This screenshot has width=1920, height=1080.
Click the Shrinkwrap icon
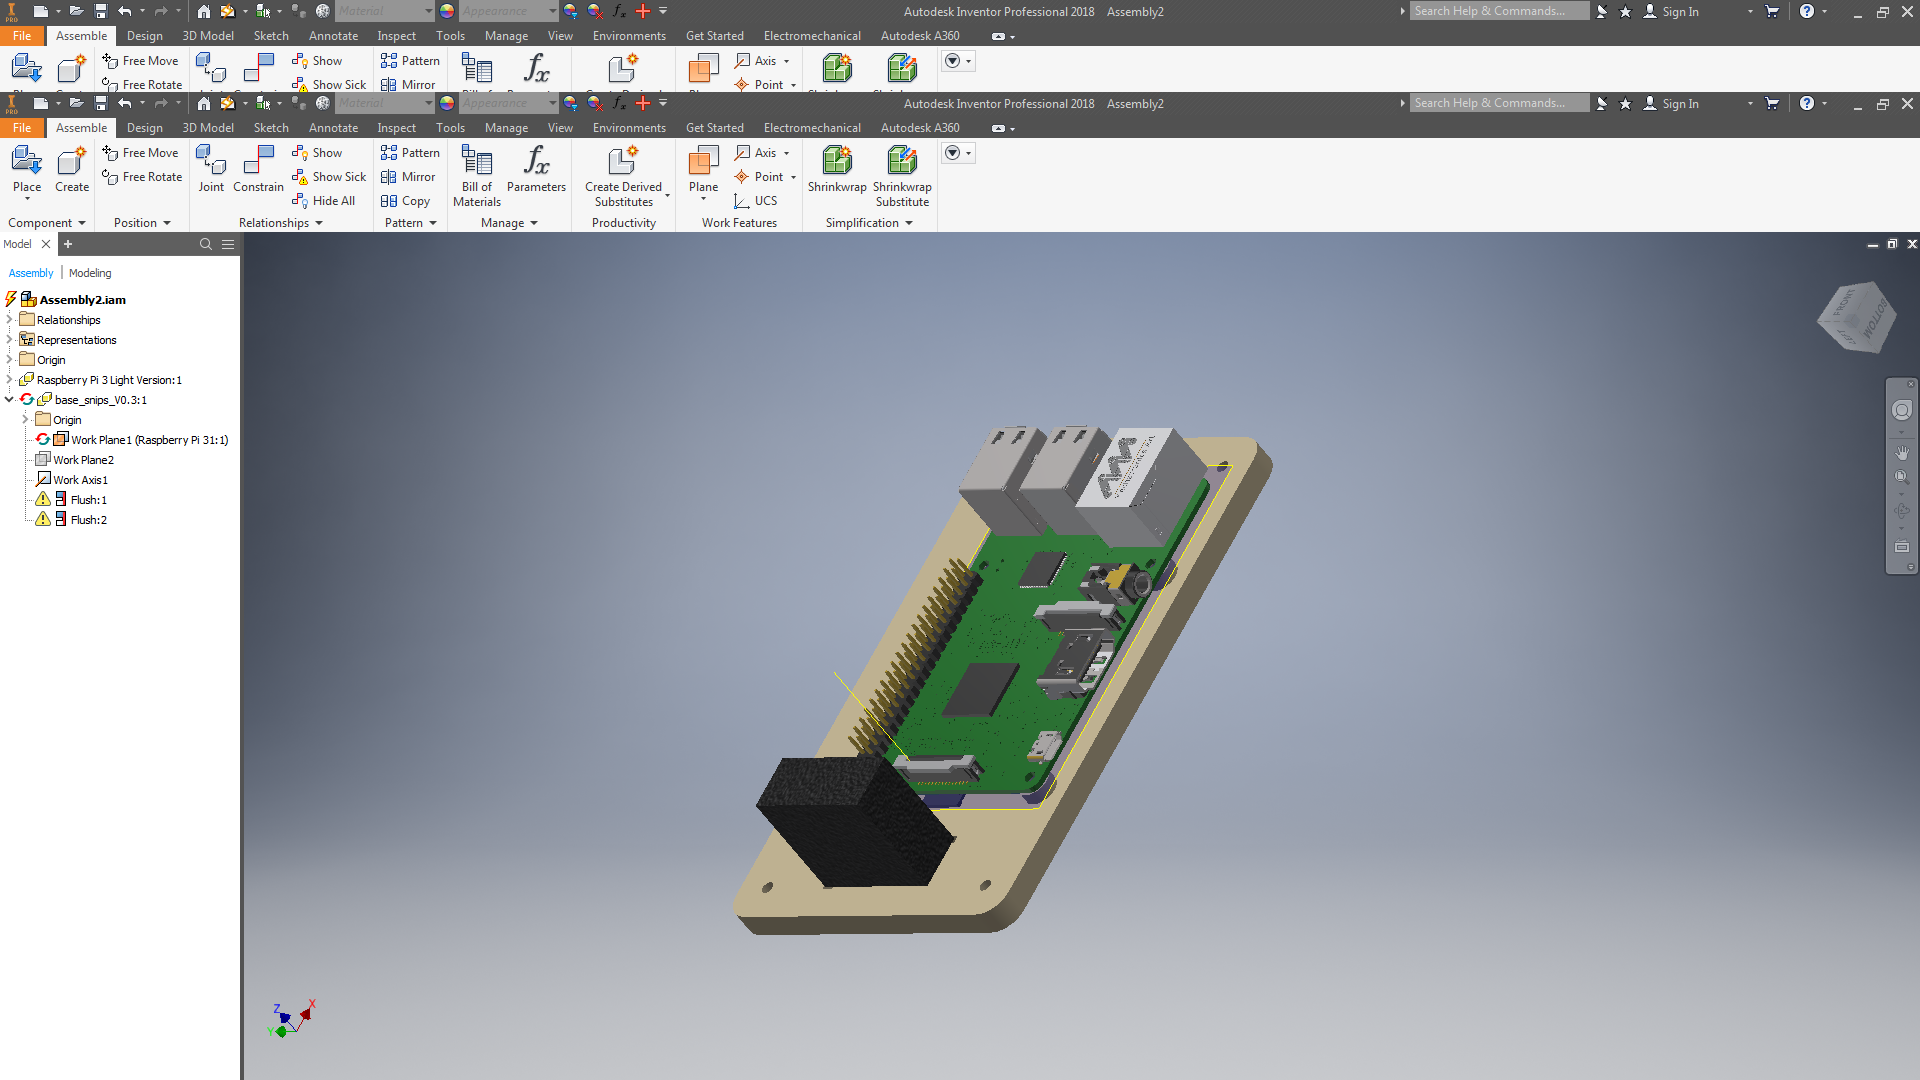(837, 162)
